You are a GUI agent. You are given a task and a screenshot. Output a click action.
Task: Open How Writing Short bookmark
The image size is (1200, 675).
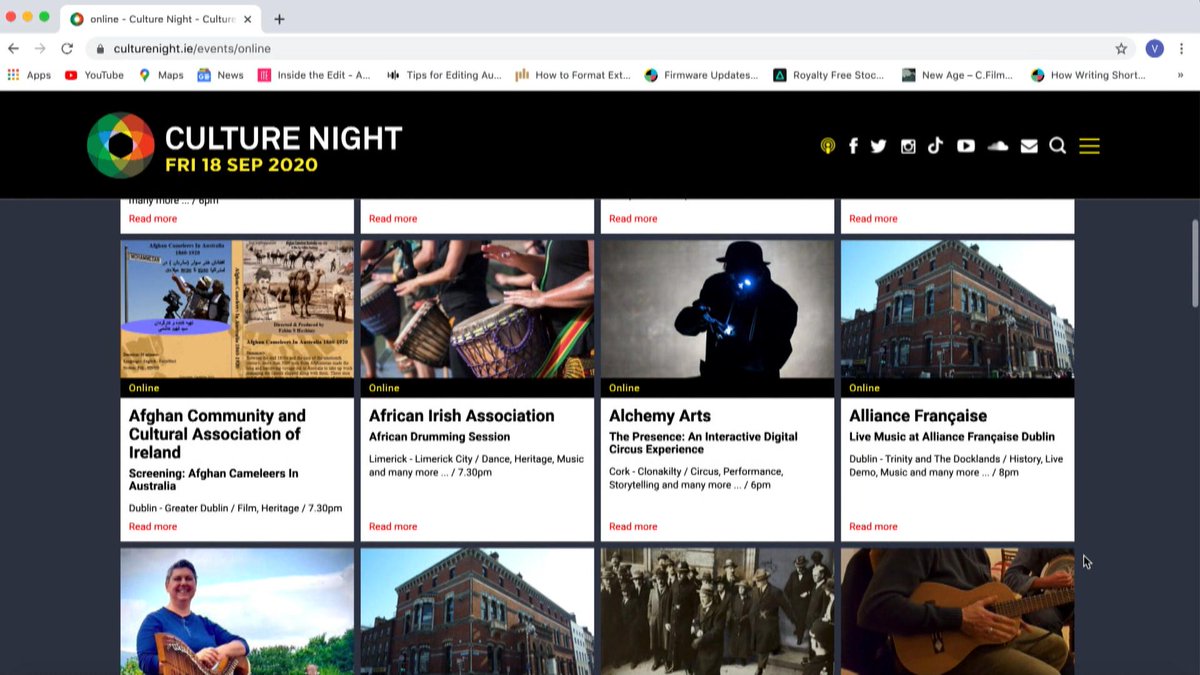tap(1088, 75)
